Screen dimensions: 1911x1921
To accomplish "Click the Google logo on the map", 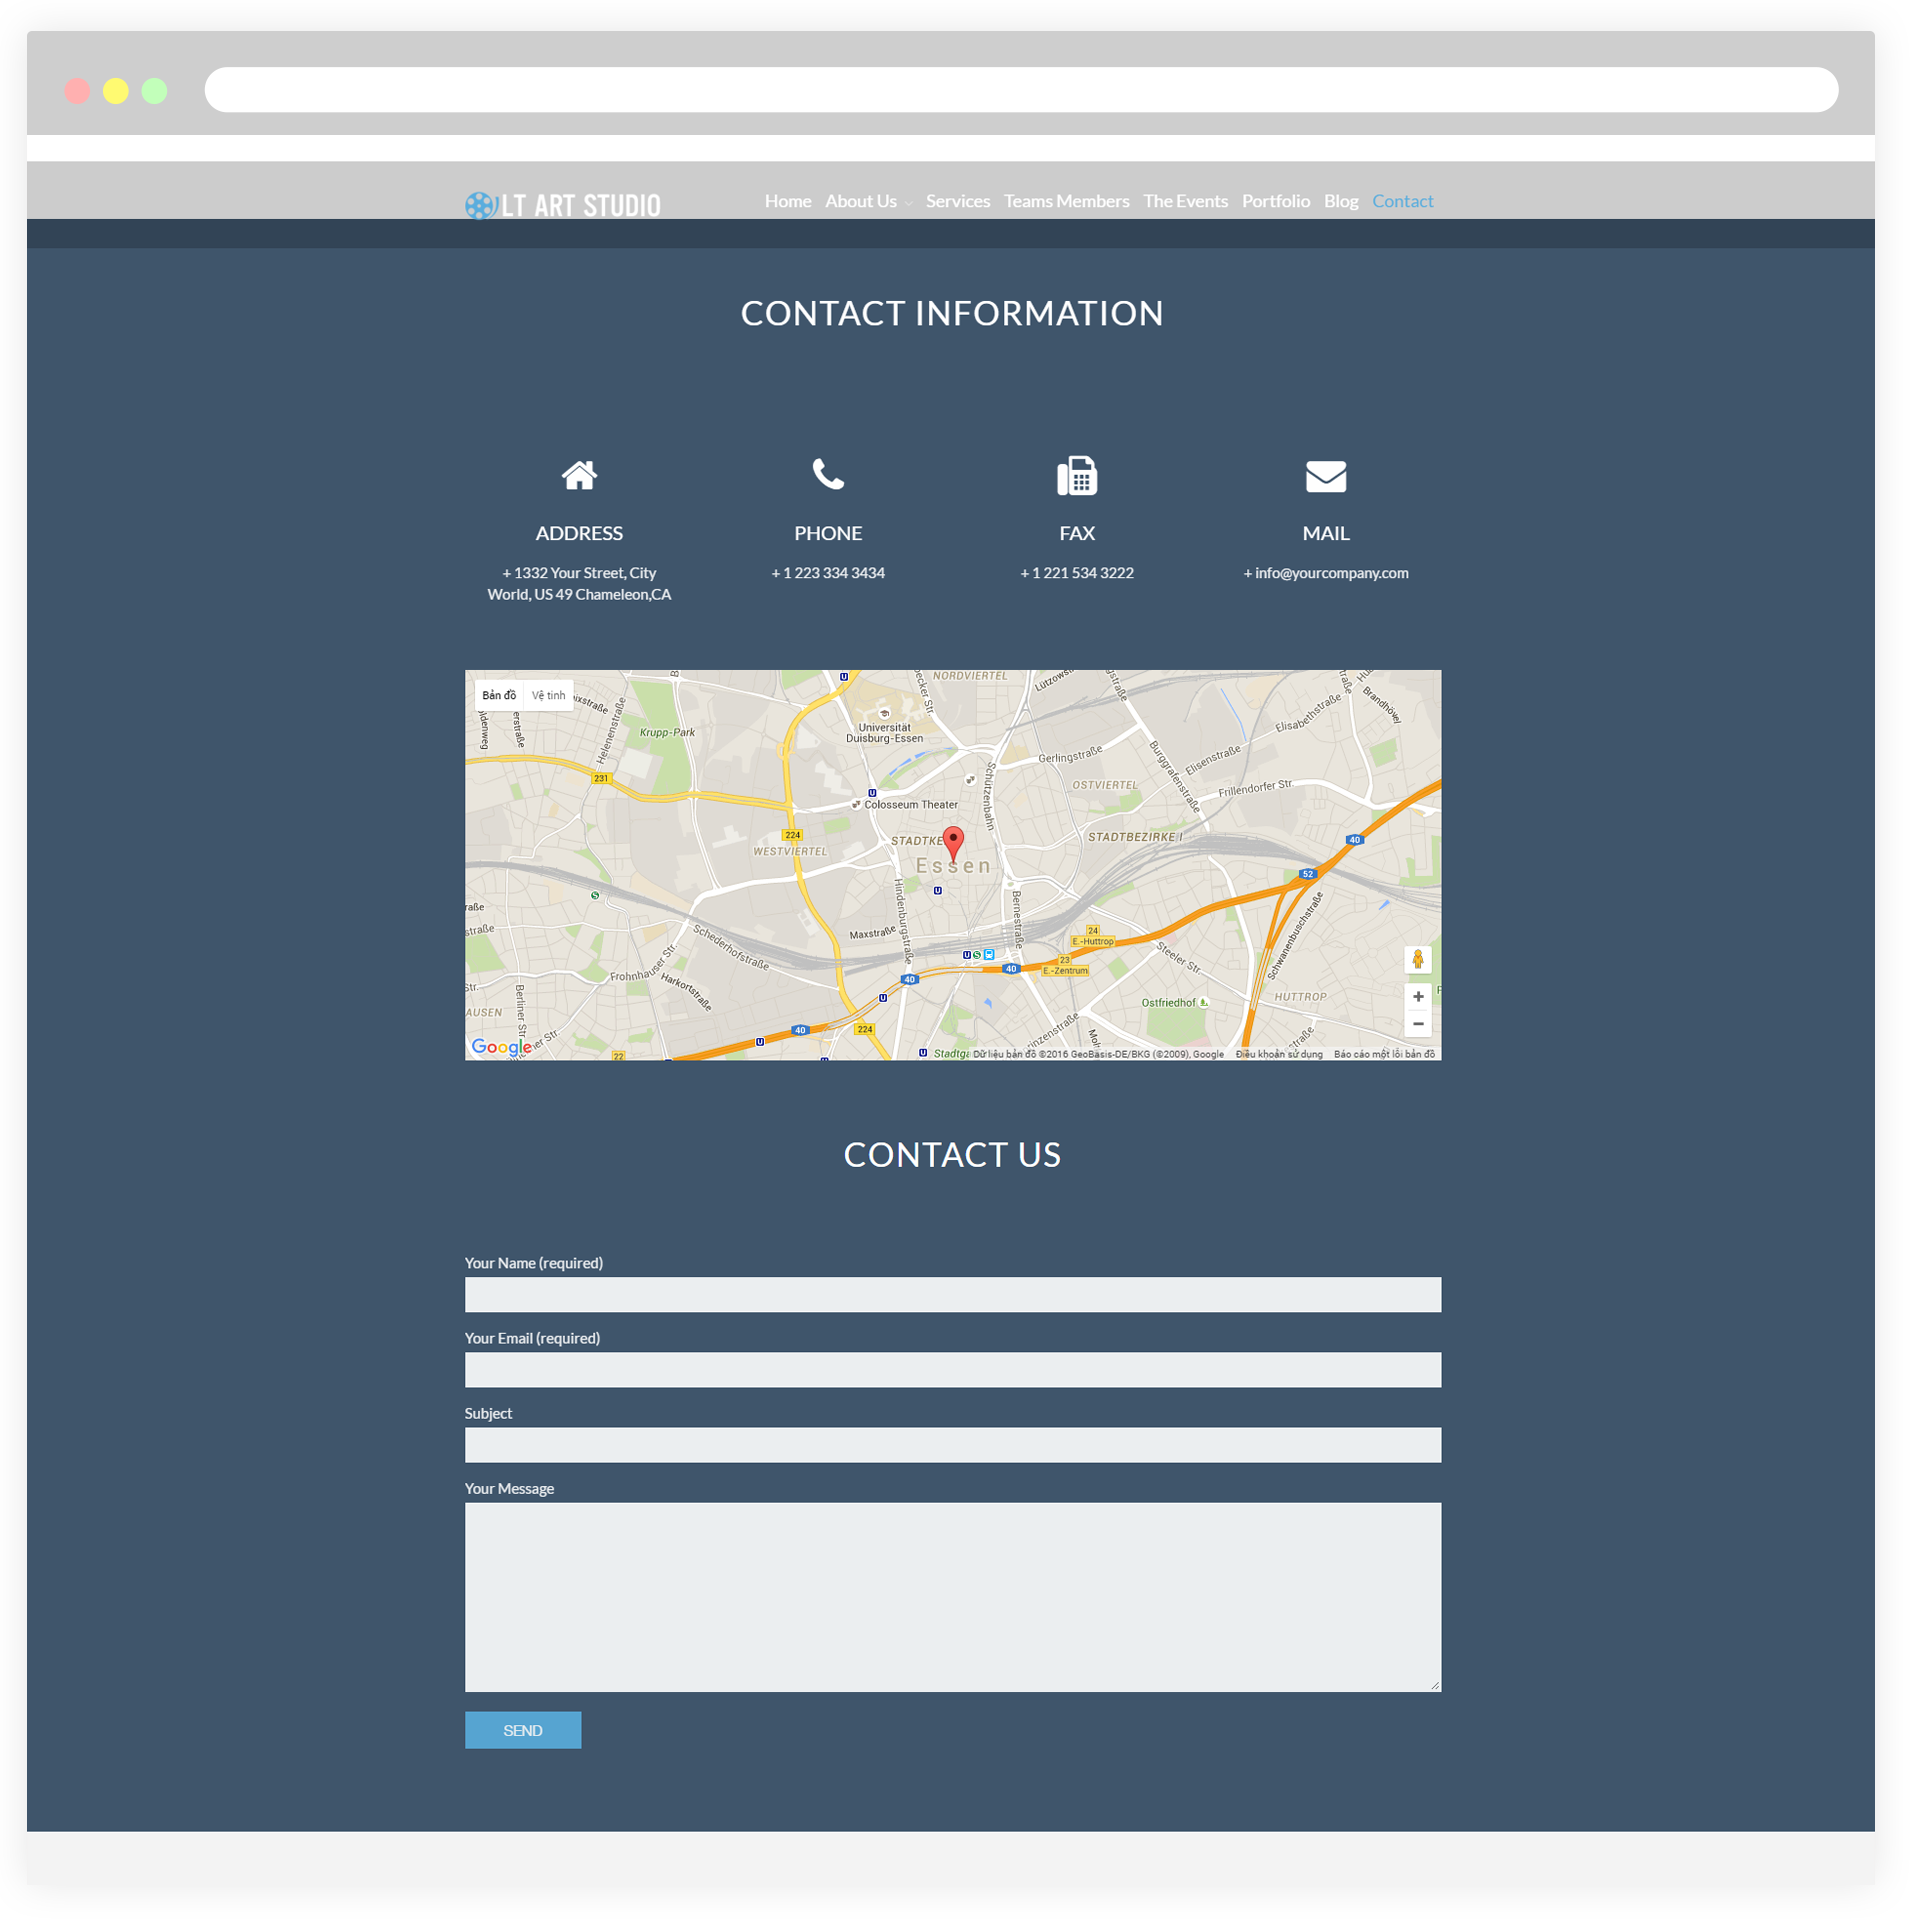I will (502, 1047).
